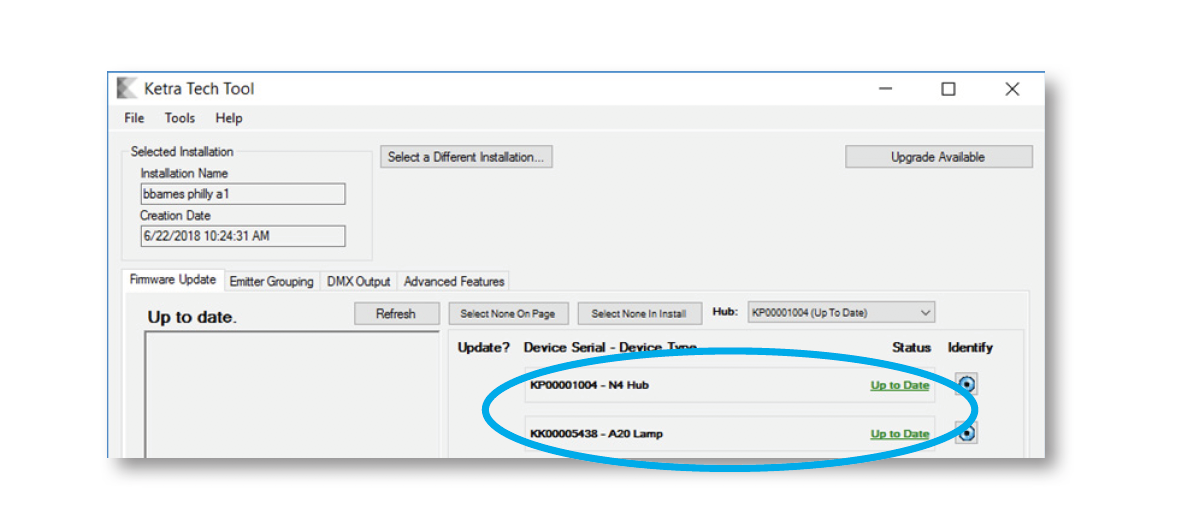The width and height of the screenshot is (1198, 522).
Task: Select the KK00005438 - A20 Lamp row
Action: click(730, 433)
